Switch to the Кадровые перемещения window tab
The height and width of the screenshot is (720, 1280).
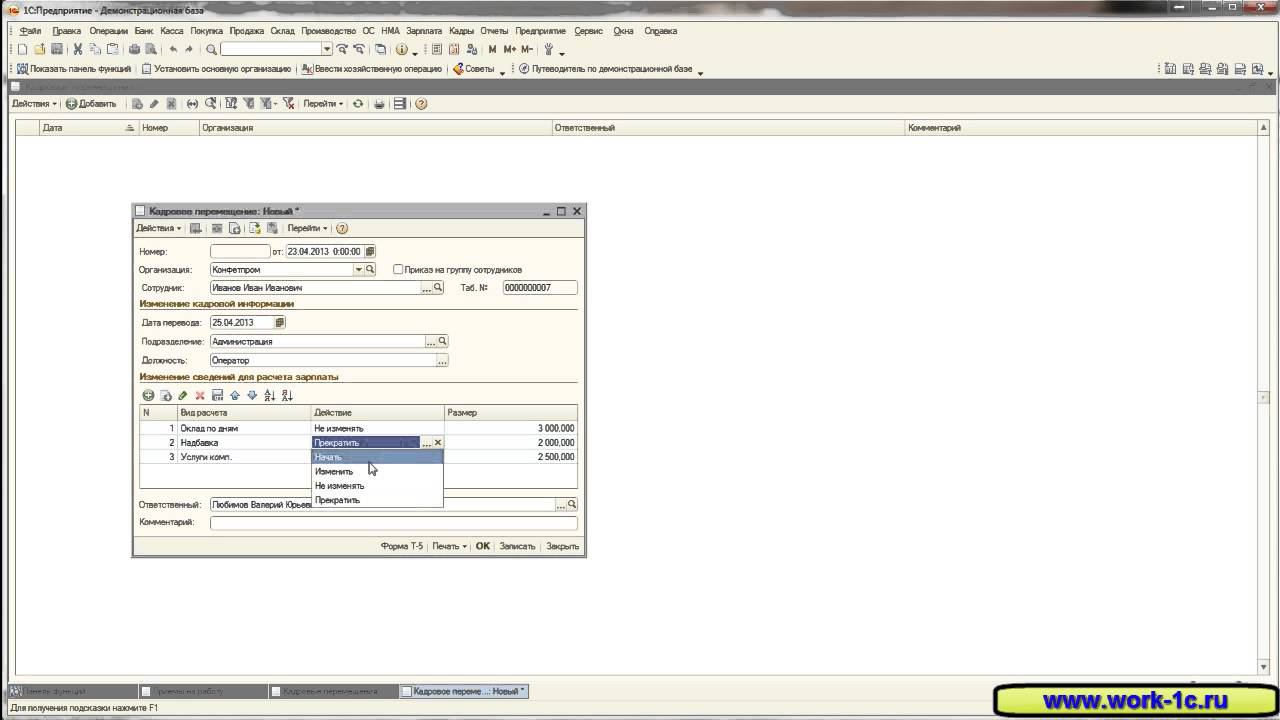(334, 691)
